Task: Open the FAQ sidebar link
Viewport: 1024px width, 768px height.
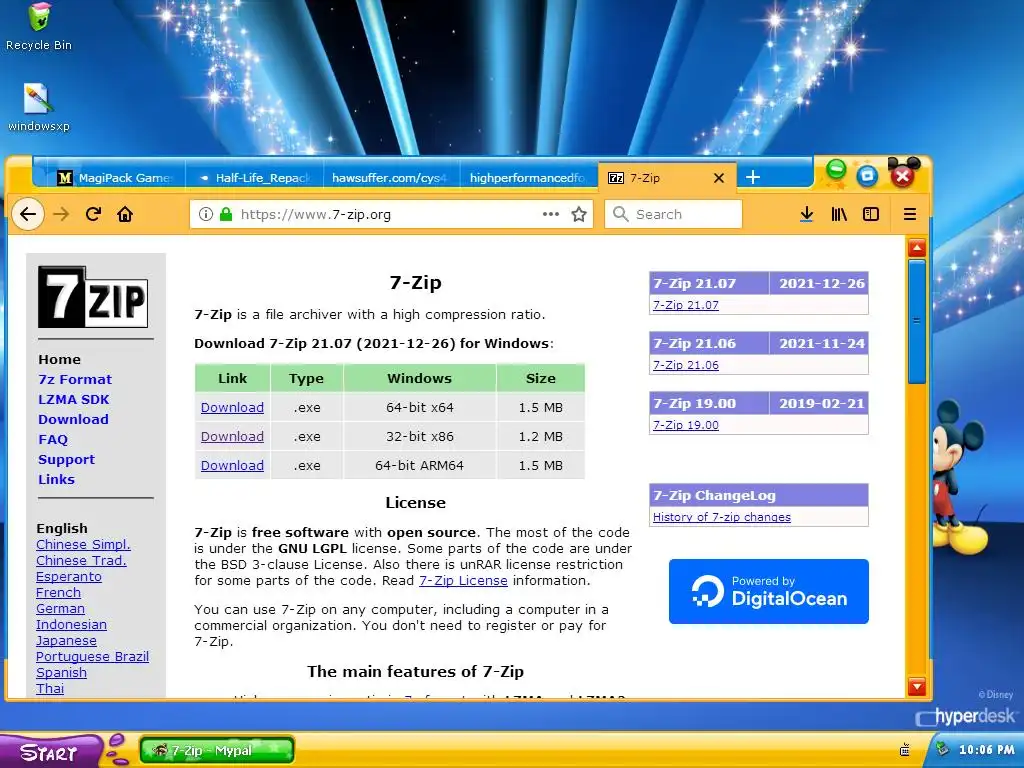Action: [x=53, y=440]
